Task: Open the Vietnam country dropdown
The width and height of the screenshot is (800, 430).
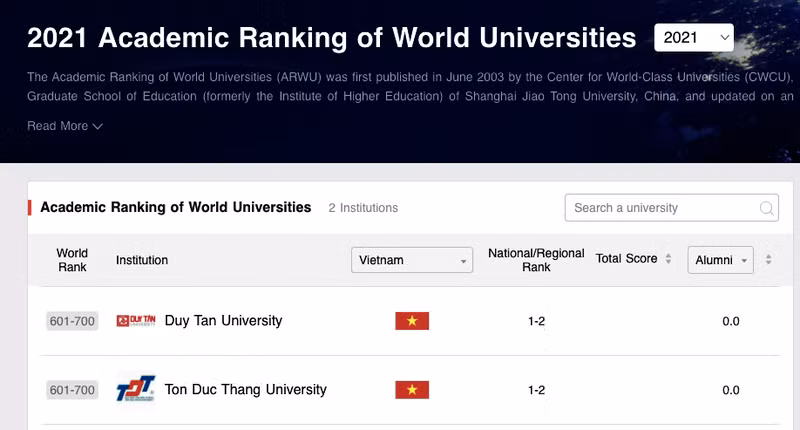Action: tap(412, 260)
